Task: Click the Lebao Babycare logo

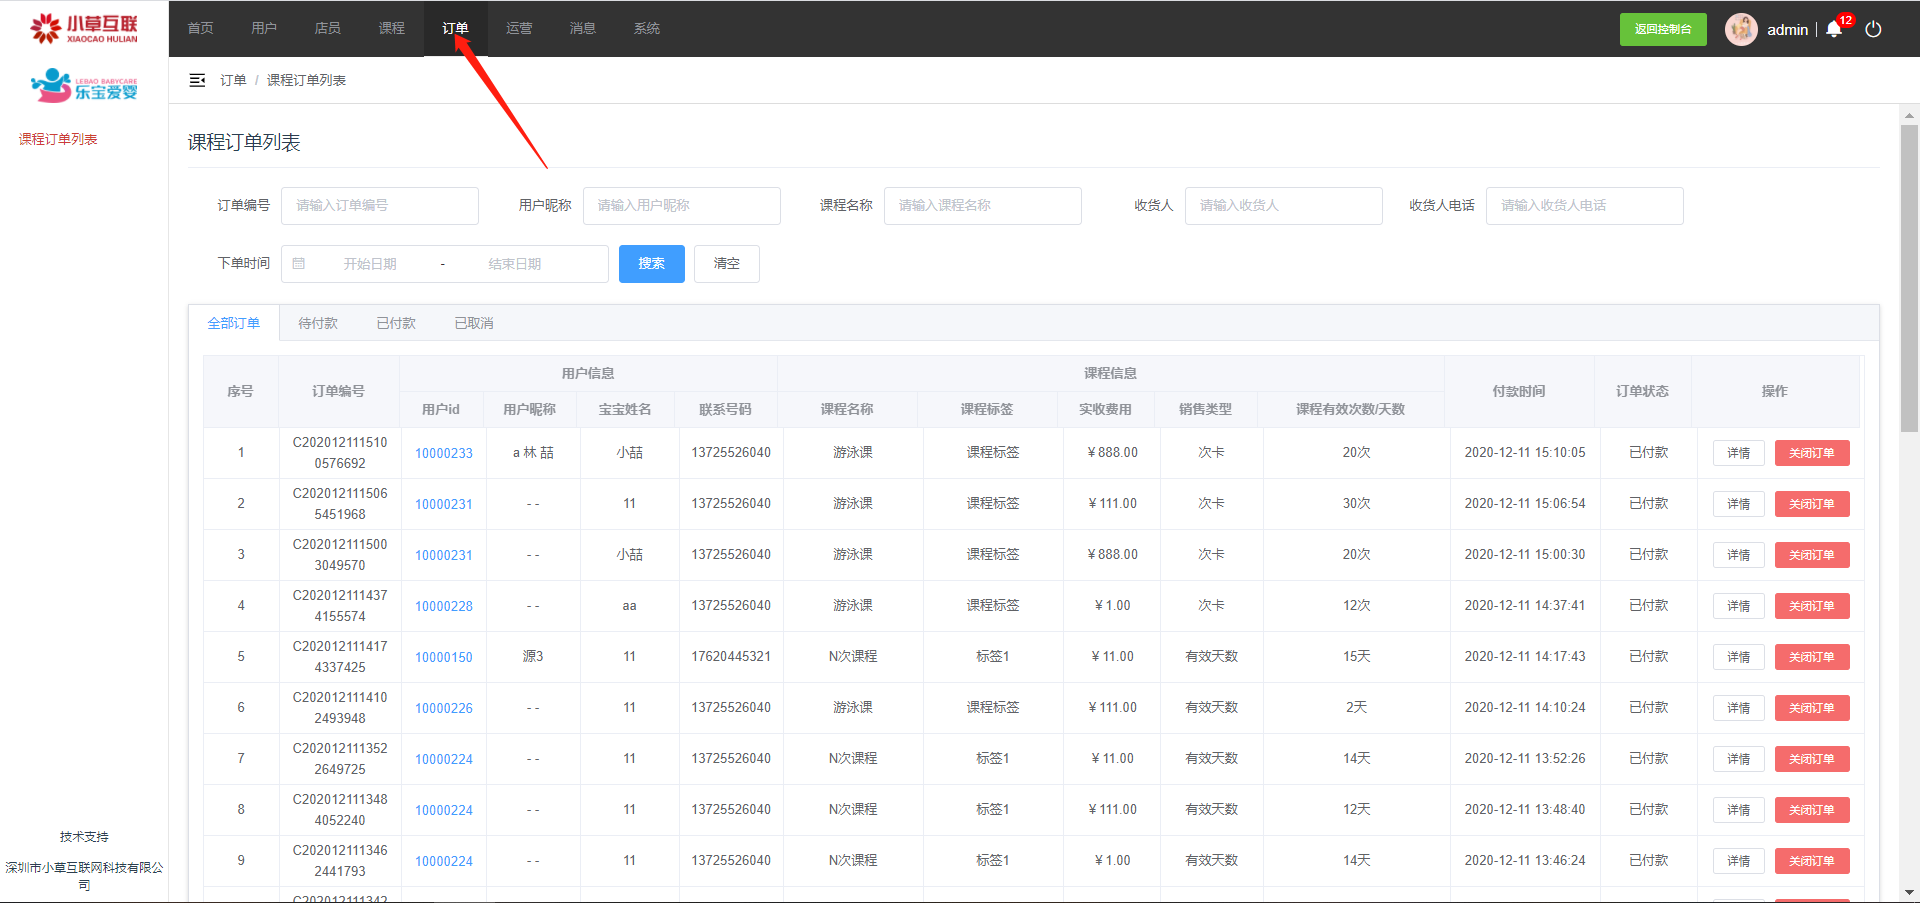Action: point(84,86)
